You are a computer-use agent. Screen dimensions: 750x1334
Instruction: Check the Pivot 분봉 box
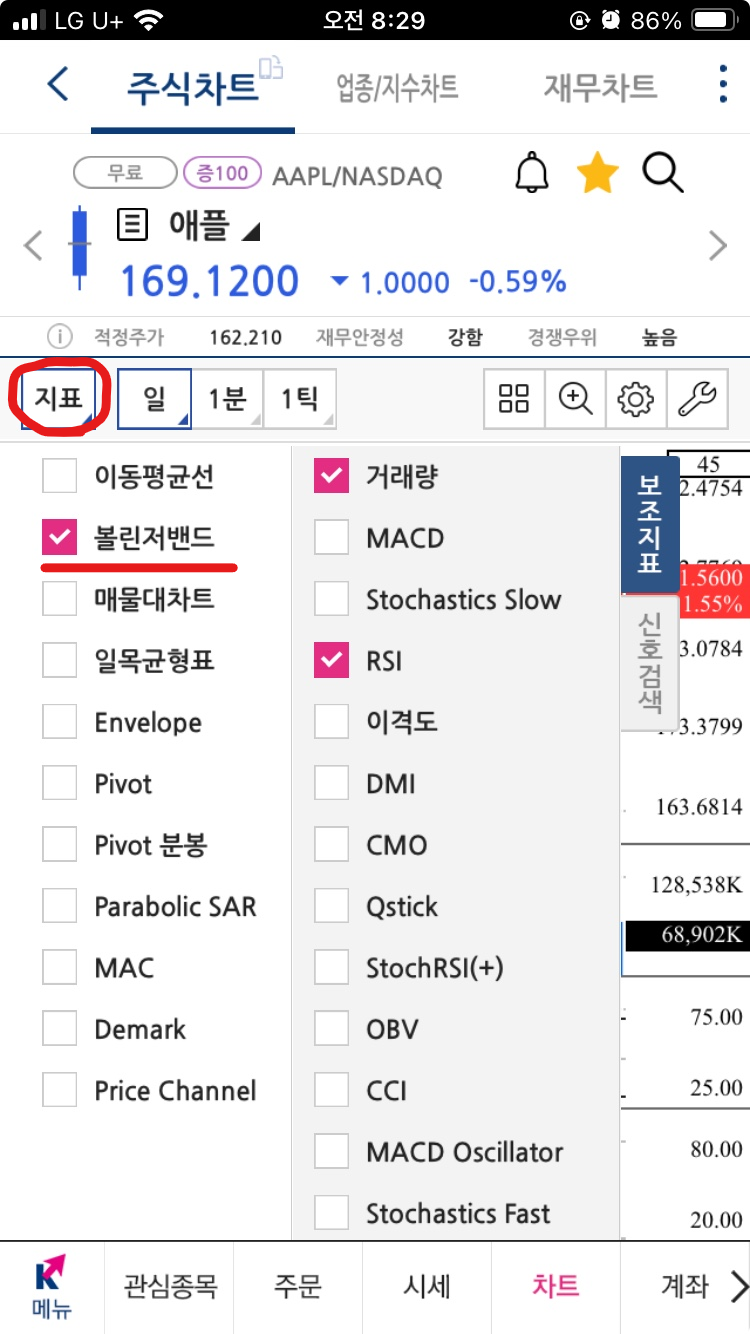click(x=60, y=845)
